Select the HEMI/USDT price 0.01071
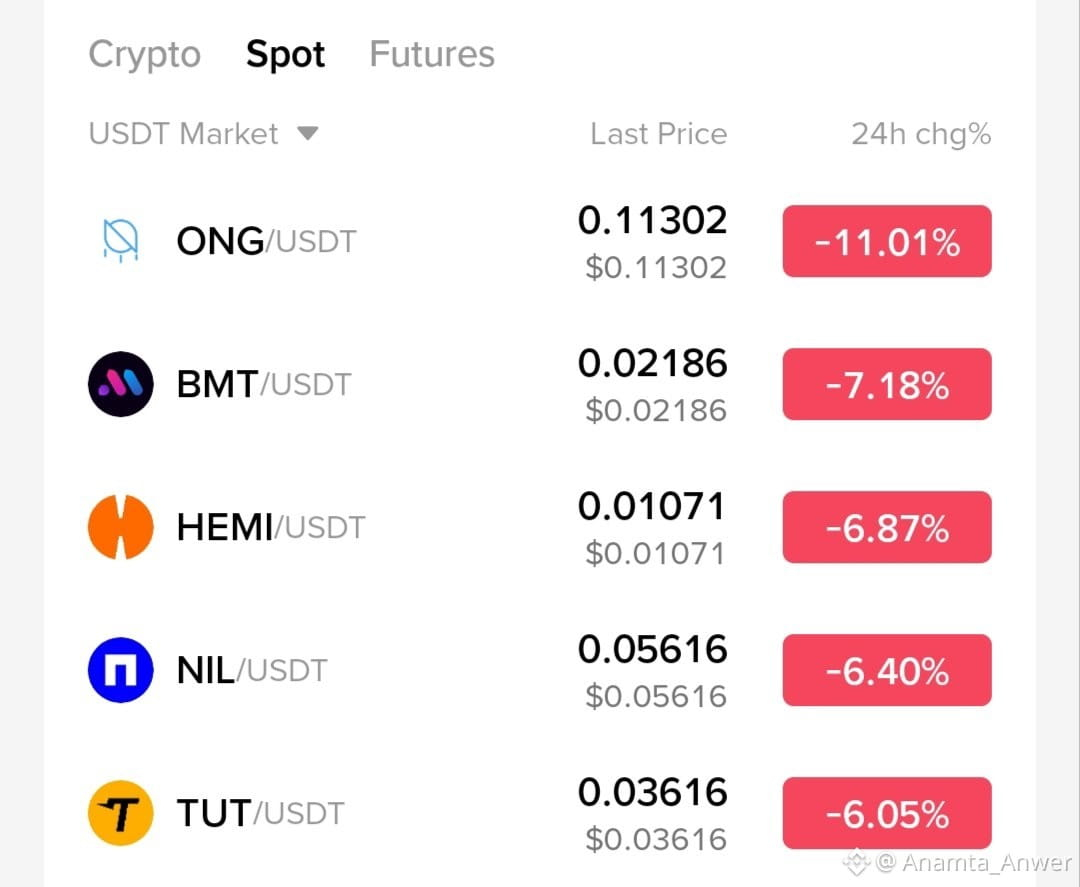Image resolution: width=1080 pixels, height=887 pixels. pyautogui.click(x=652, y=506)
